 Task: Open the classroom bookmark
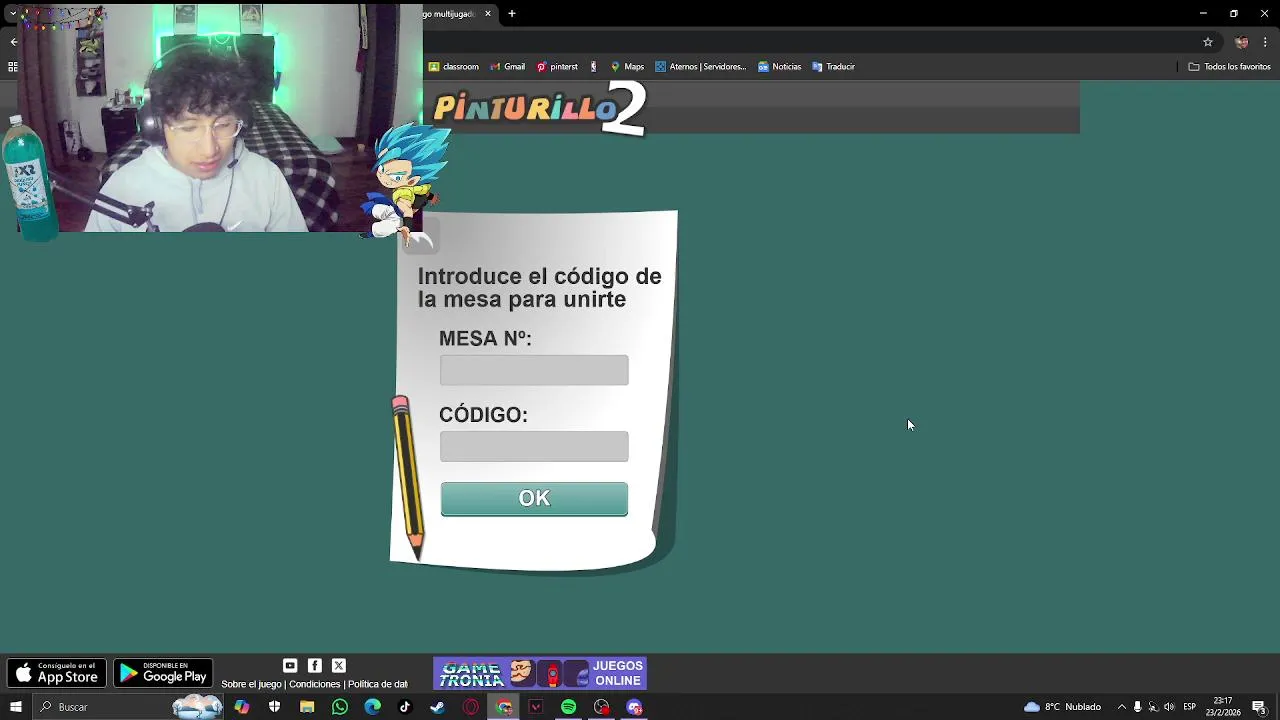[x=454, y=67]
